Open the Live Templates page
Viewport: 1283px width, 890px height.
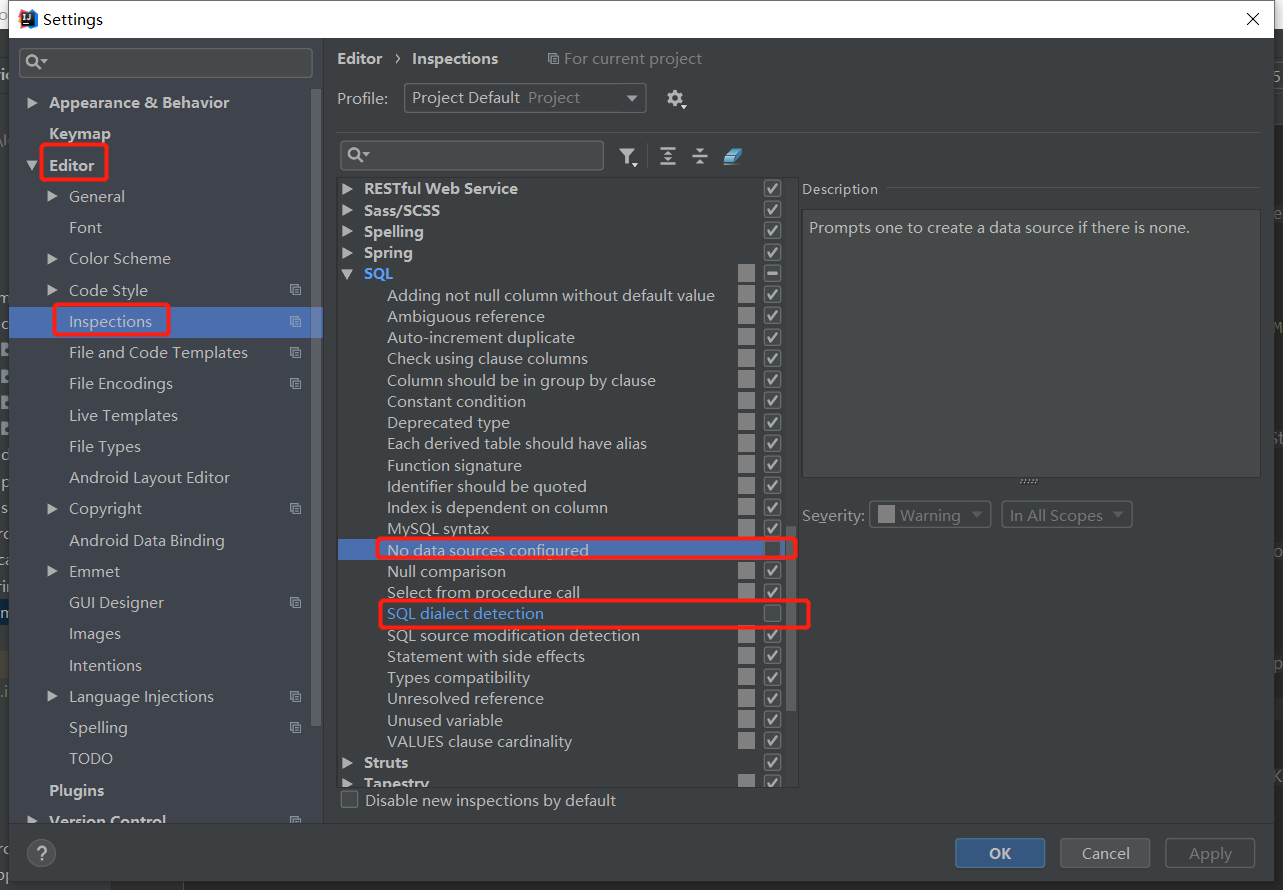(123, 415)
